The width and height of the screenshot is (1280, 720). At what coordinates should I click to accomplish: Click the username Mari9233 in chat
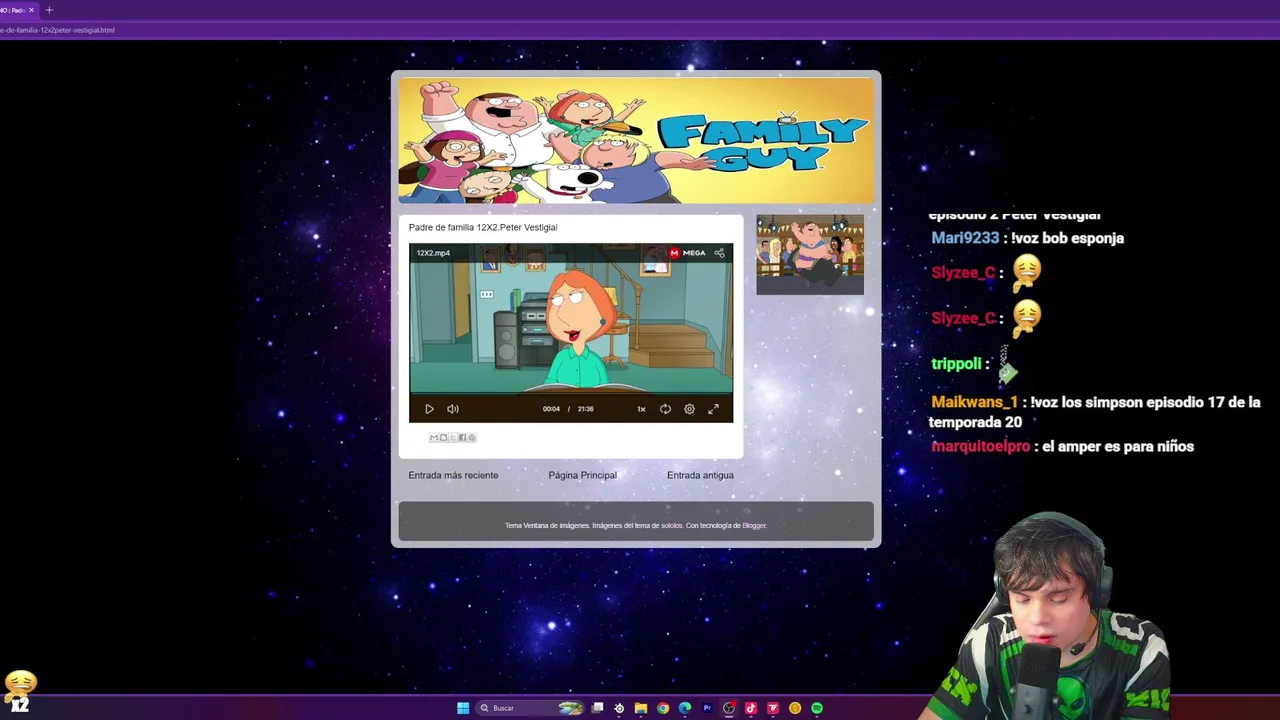[965, 238]
